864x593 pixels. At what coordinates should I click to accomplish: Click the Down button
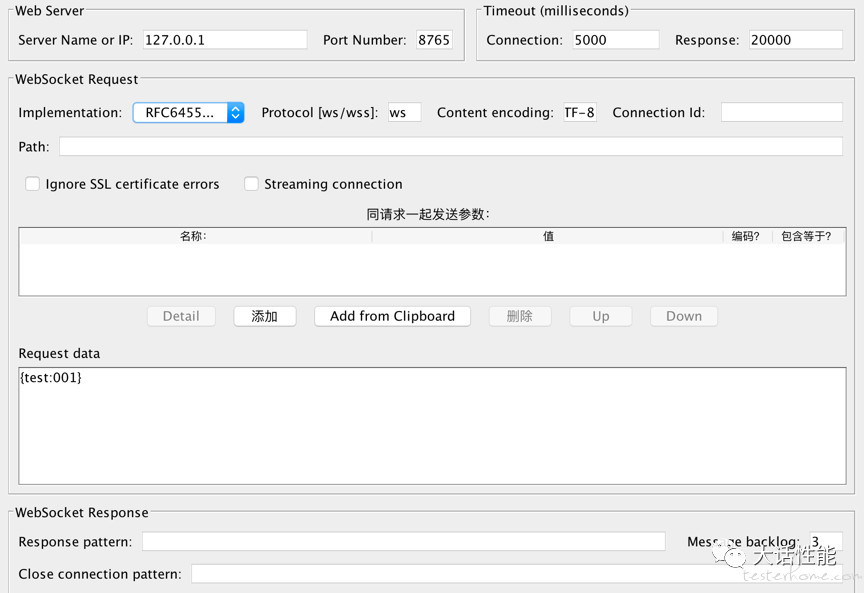684,316
